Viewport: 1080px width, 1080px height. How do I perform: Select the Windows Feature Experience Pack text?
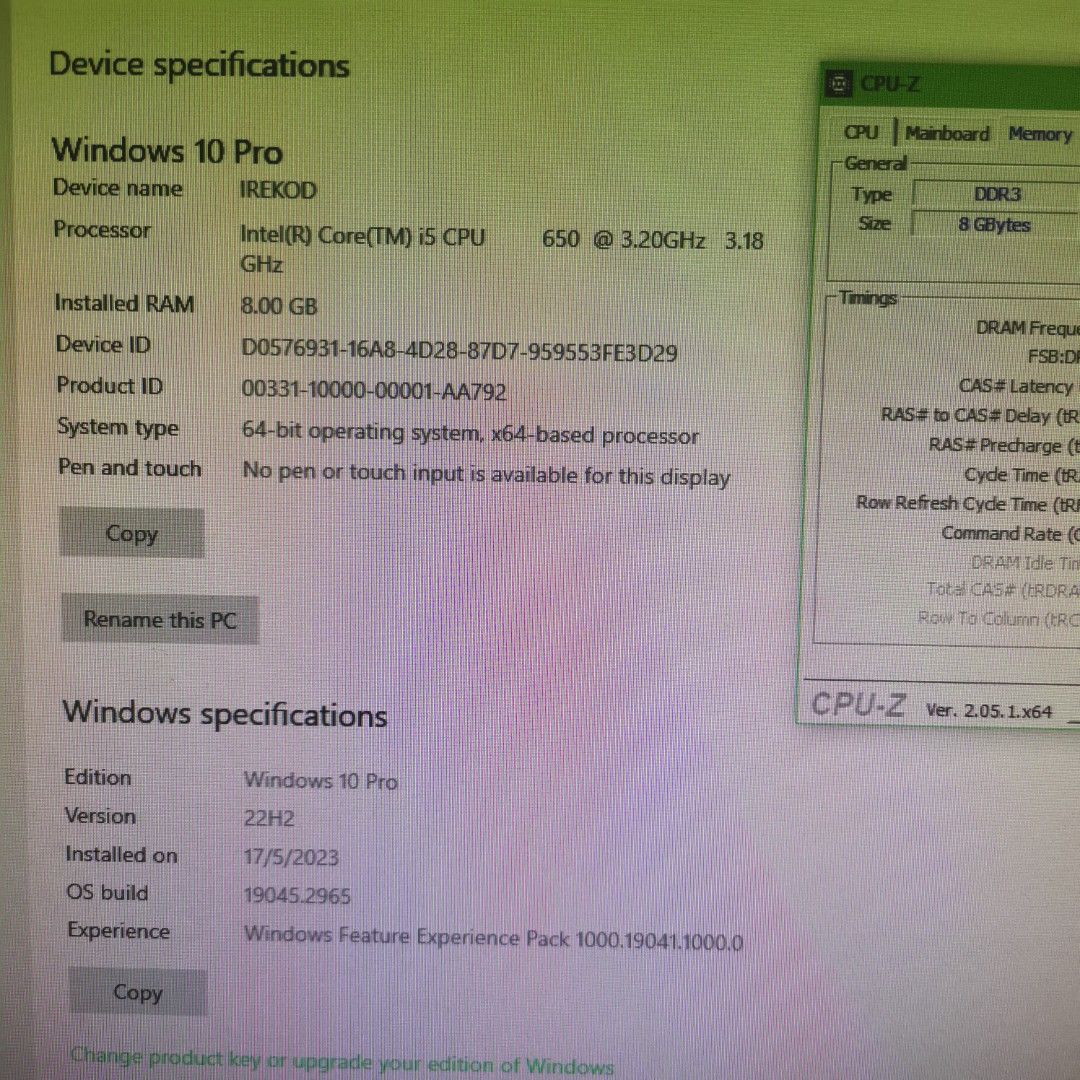pyautogui.click(x=493, y=938)
